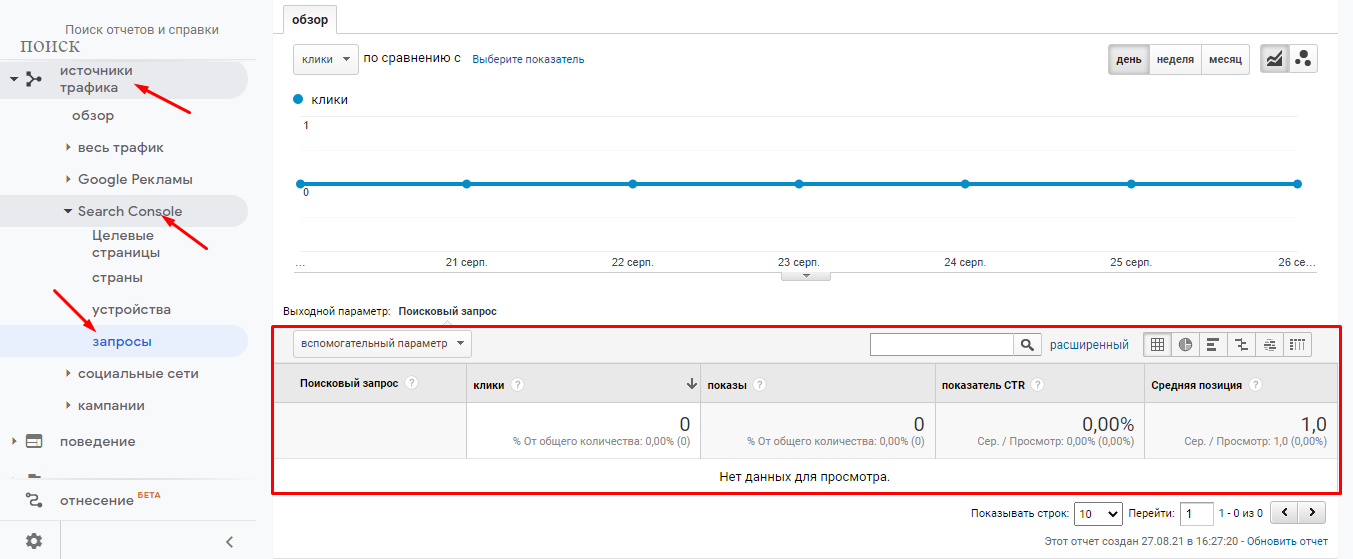This screenshot has width=1353, height=559.
Task: Click 'Выберите показатель' link
Action: [528, 60]
